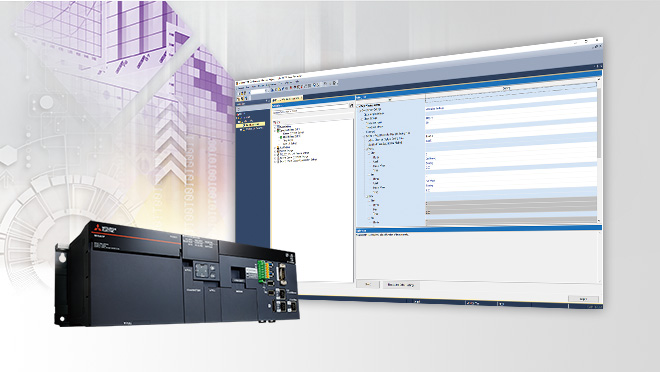660x372 pixels.
Task: Select the yellow highlighted item in navigation tree
Action: (251, 125)
